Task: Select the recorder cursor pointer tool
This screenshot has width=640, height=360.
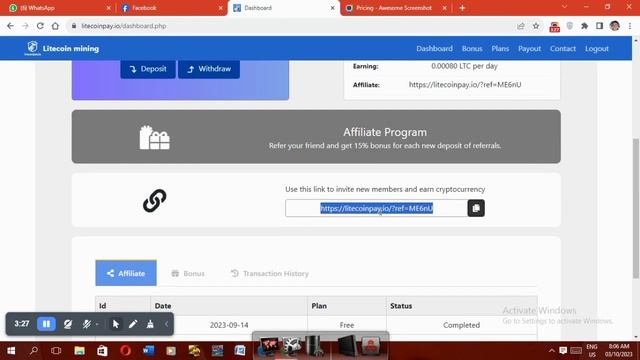Action: click(x=116, y=324)
